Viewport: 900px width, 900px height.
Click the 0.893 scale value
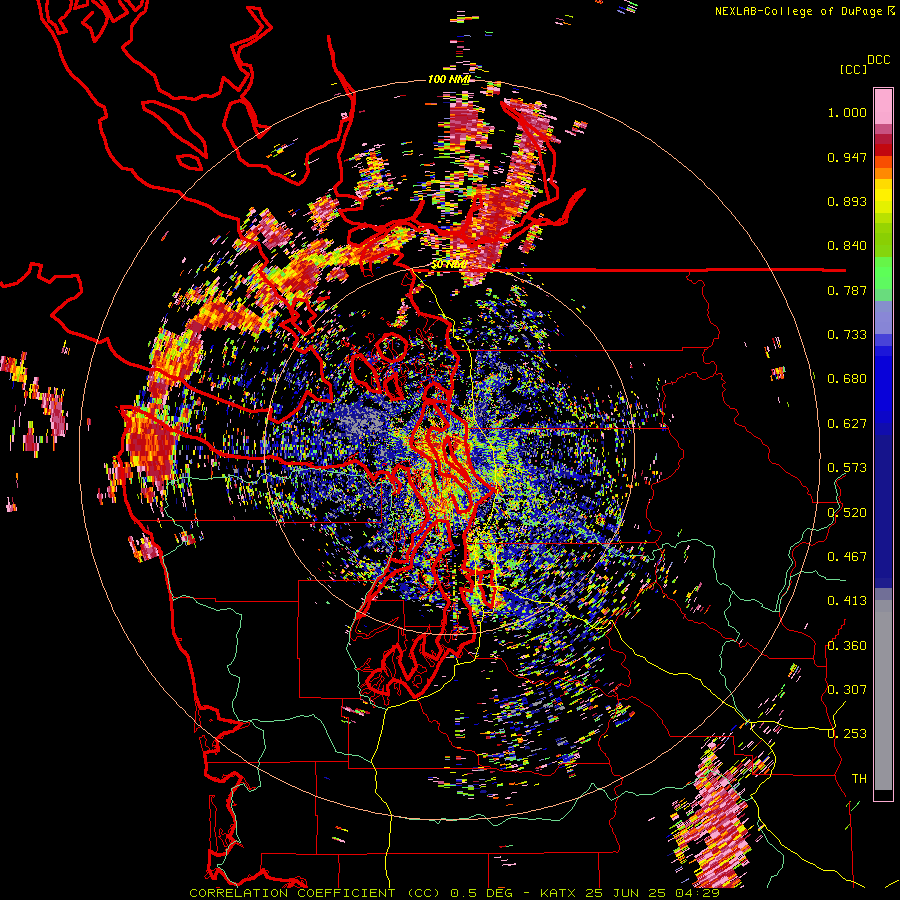[x=847, y=201]
